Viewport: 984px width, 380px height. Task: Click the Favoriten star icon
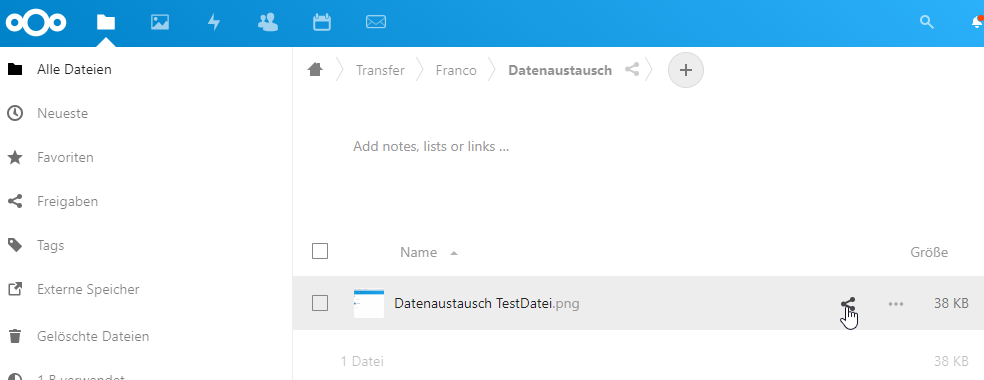14,157
